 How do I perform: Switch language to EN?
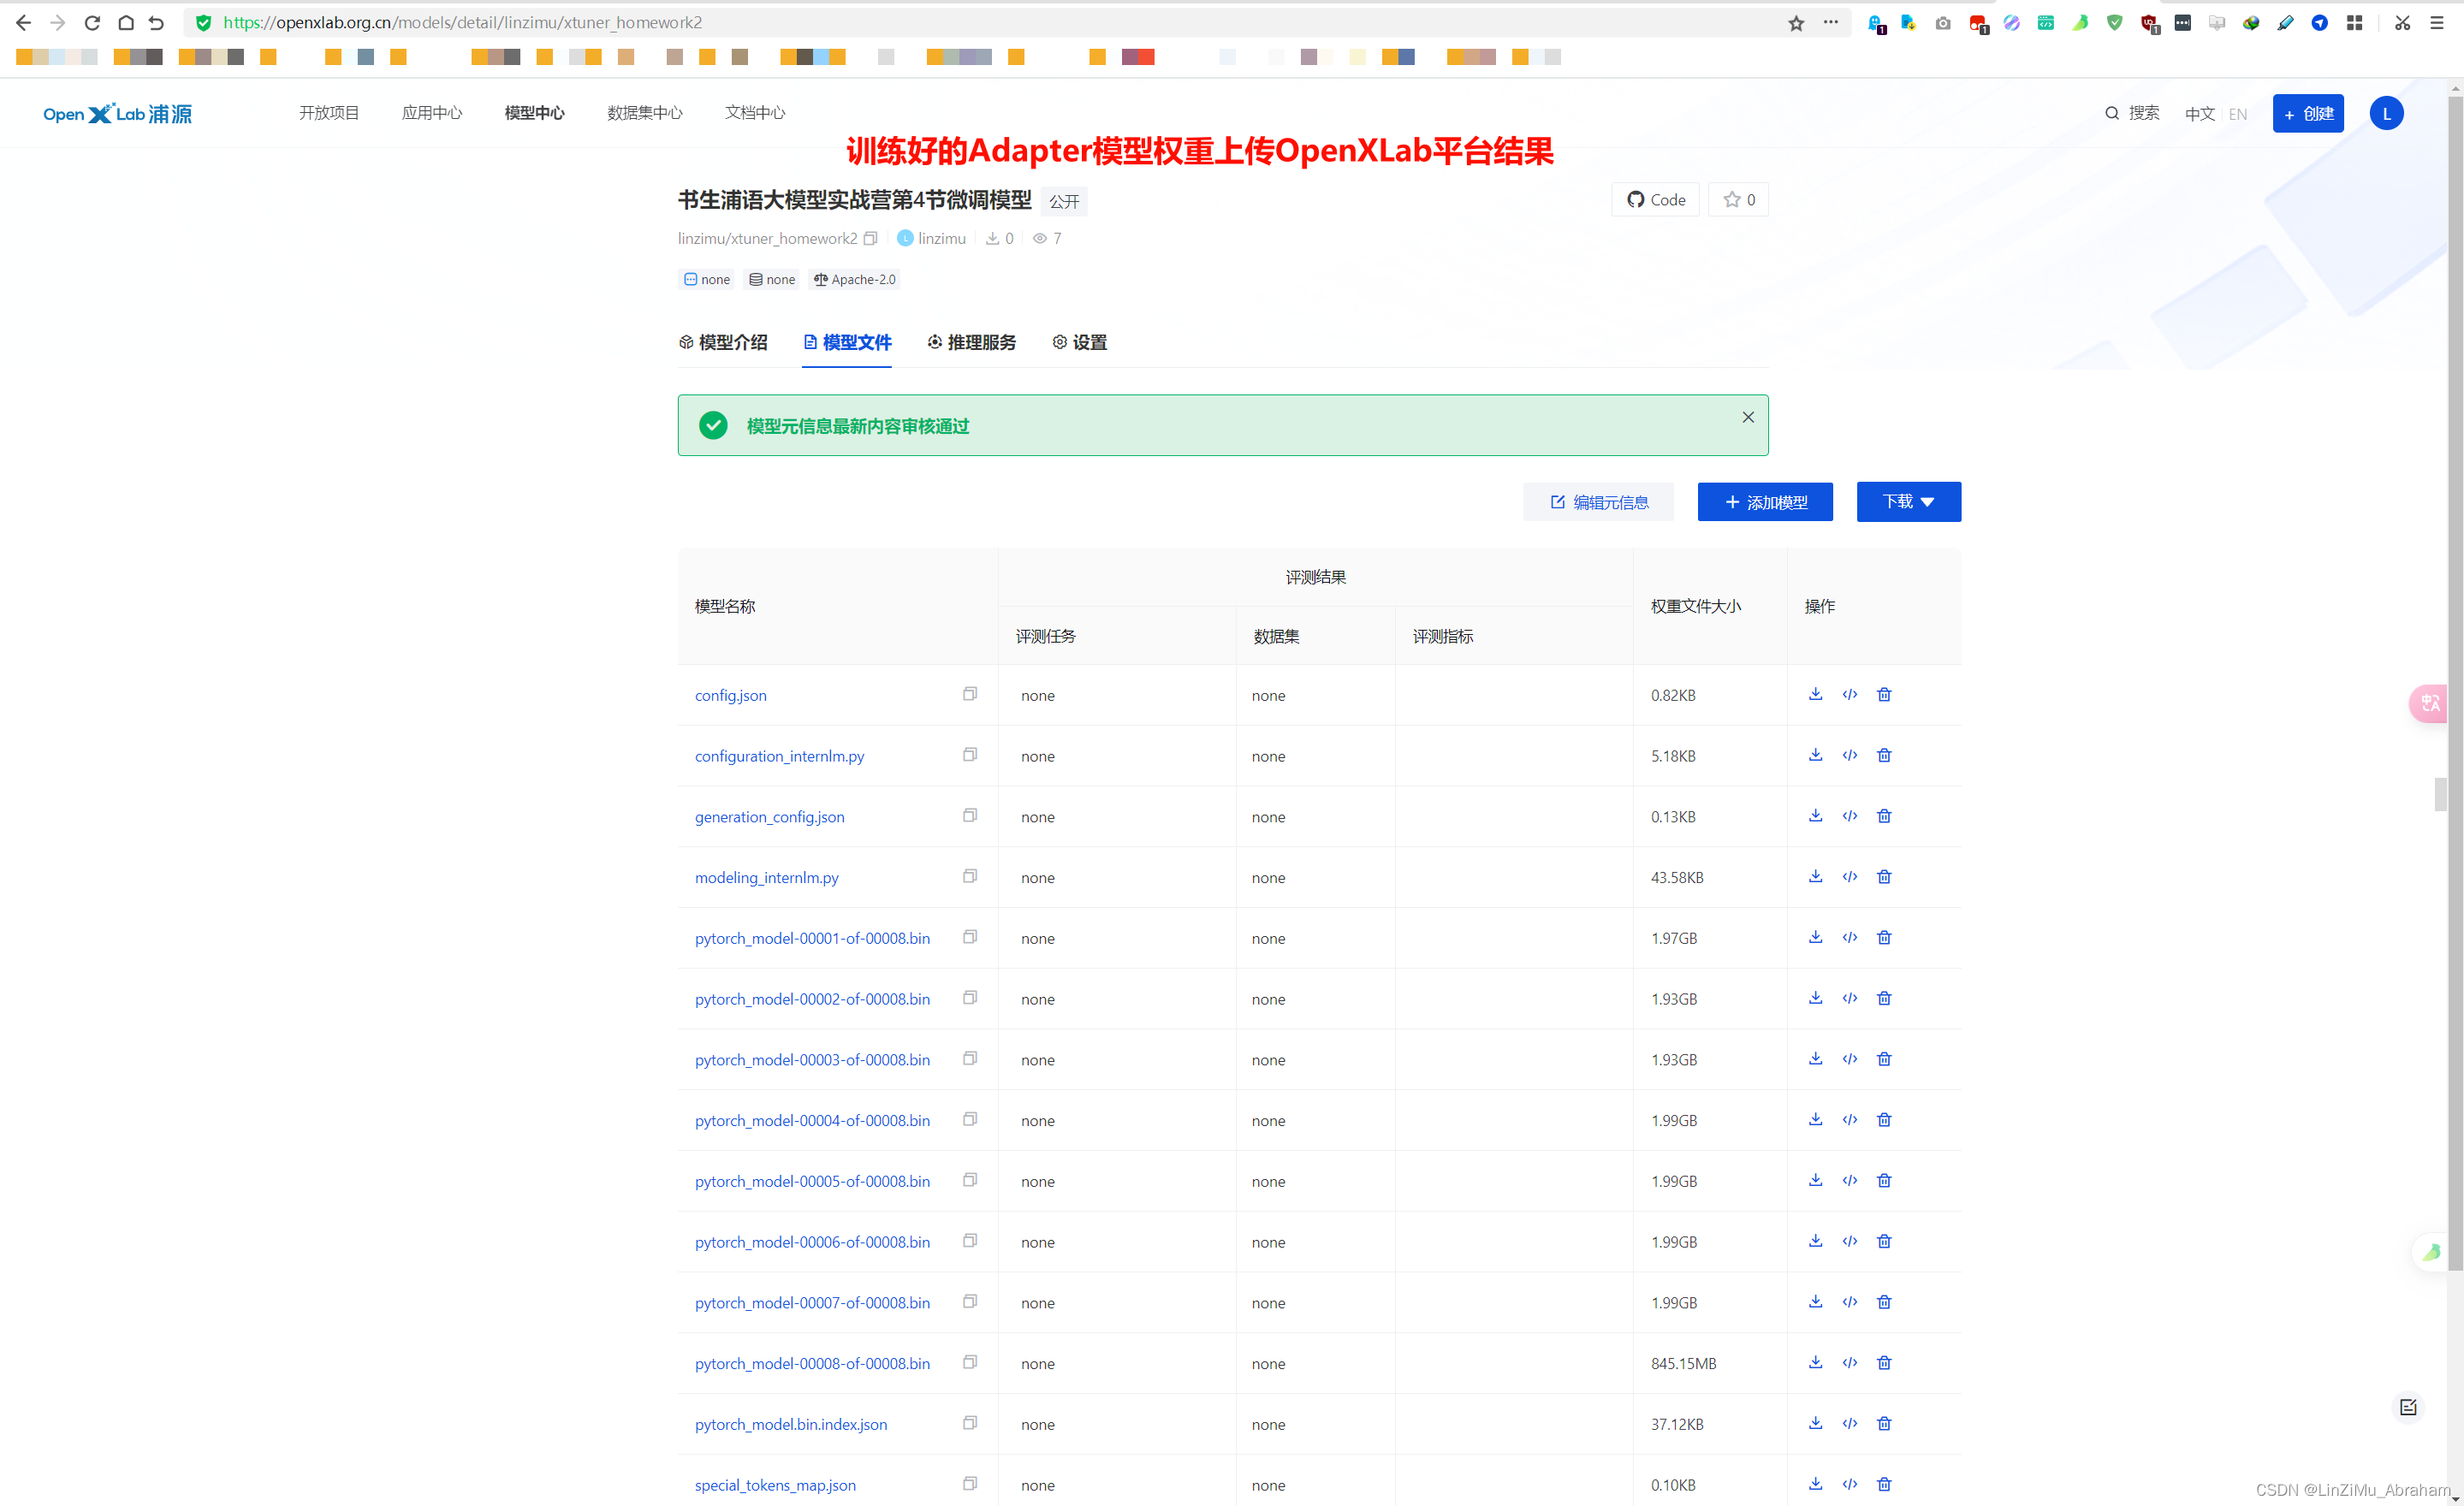2238,114
